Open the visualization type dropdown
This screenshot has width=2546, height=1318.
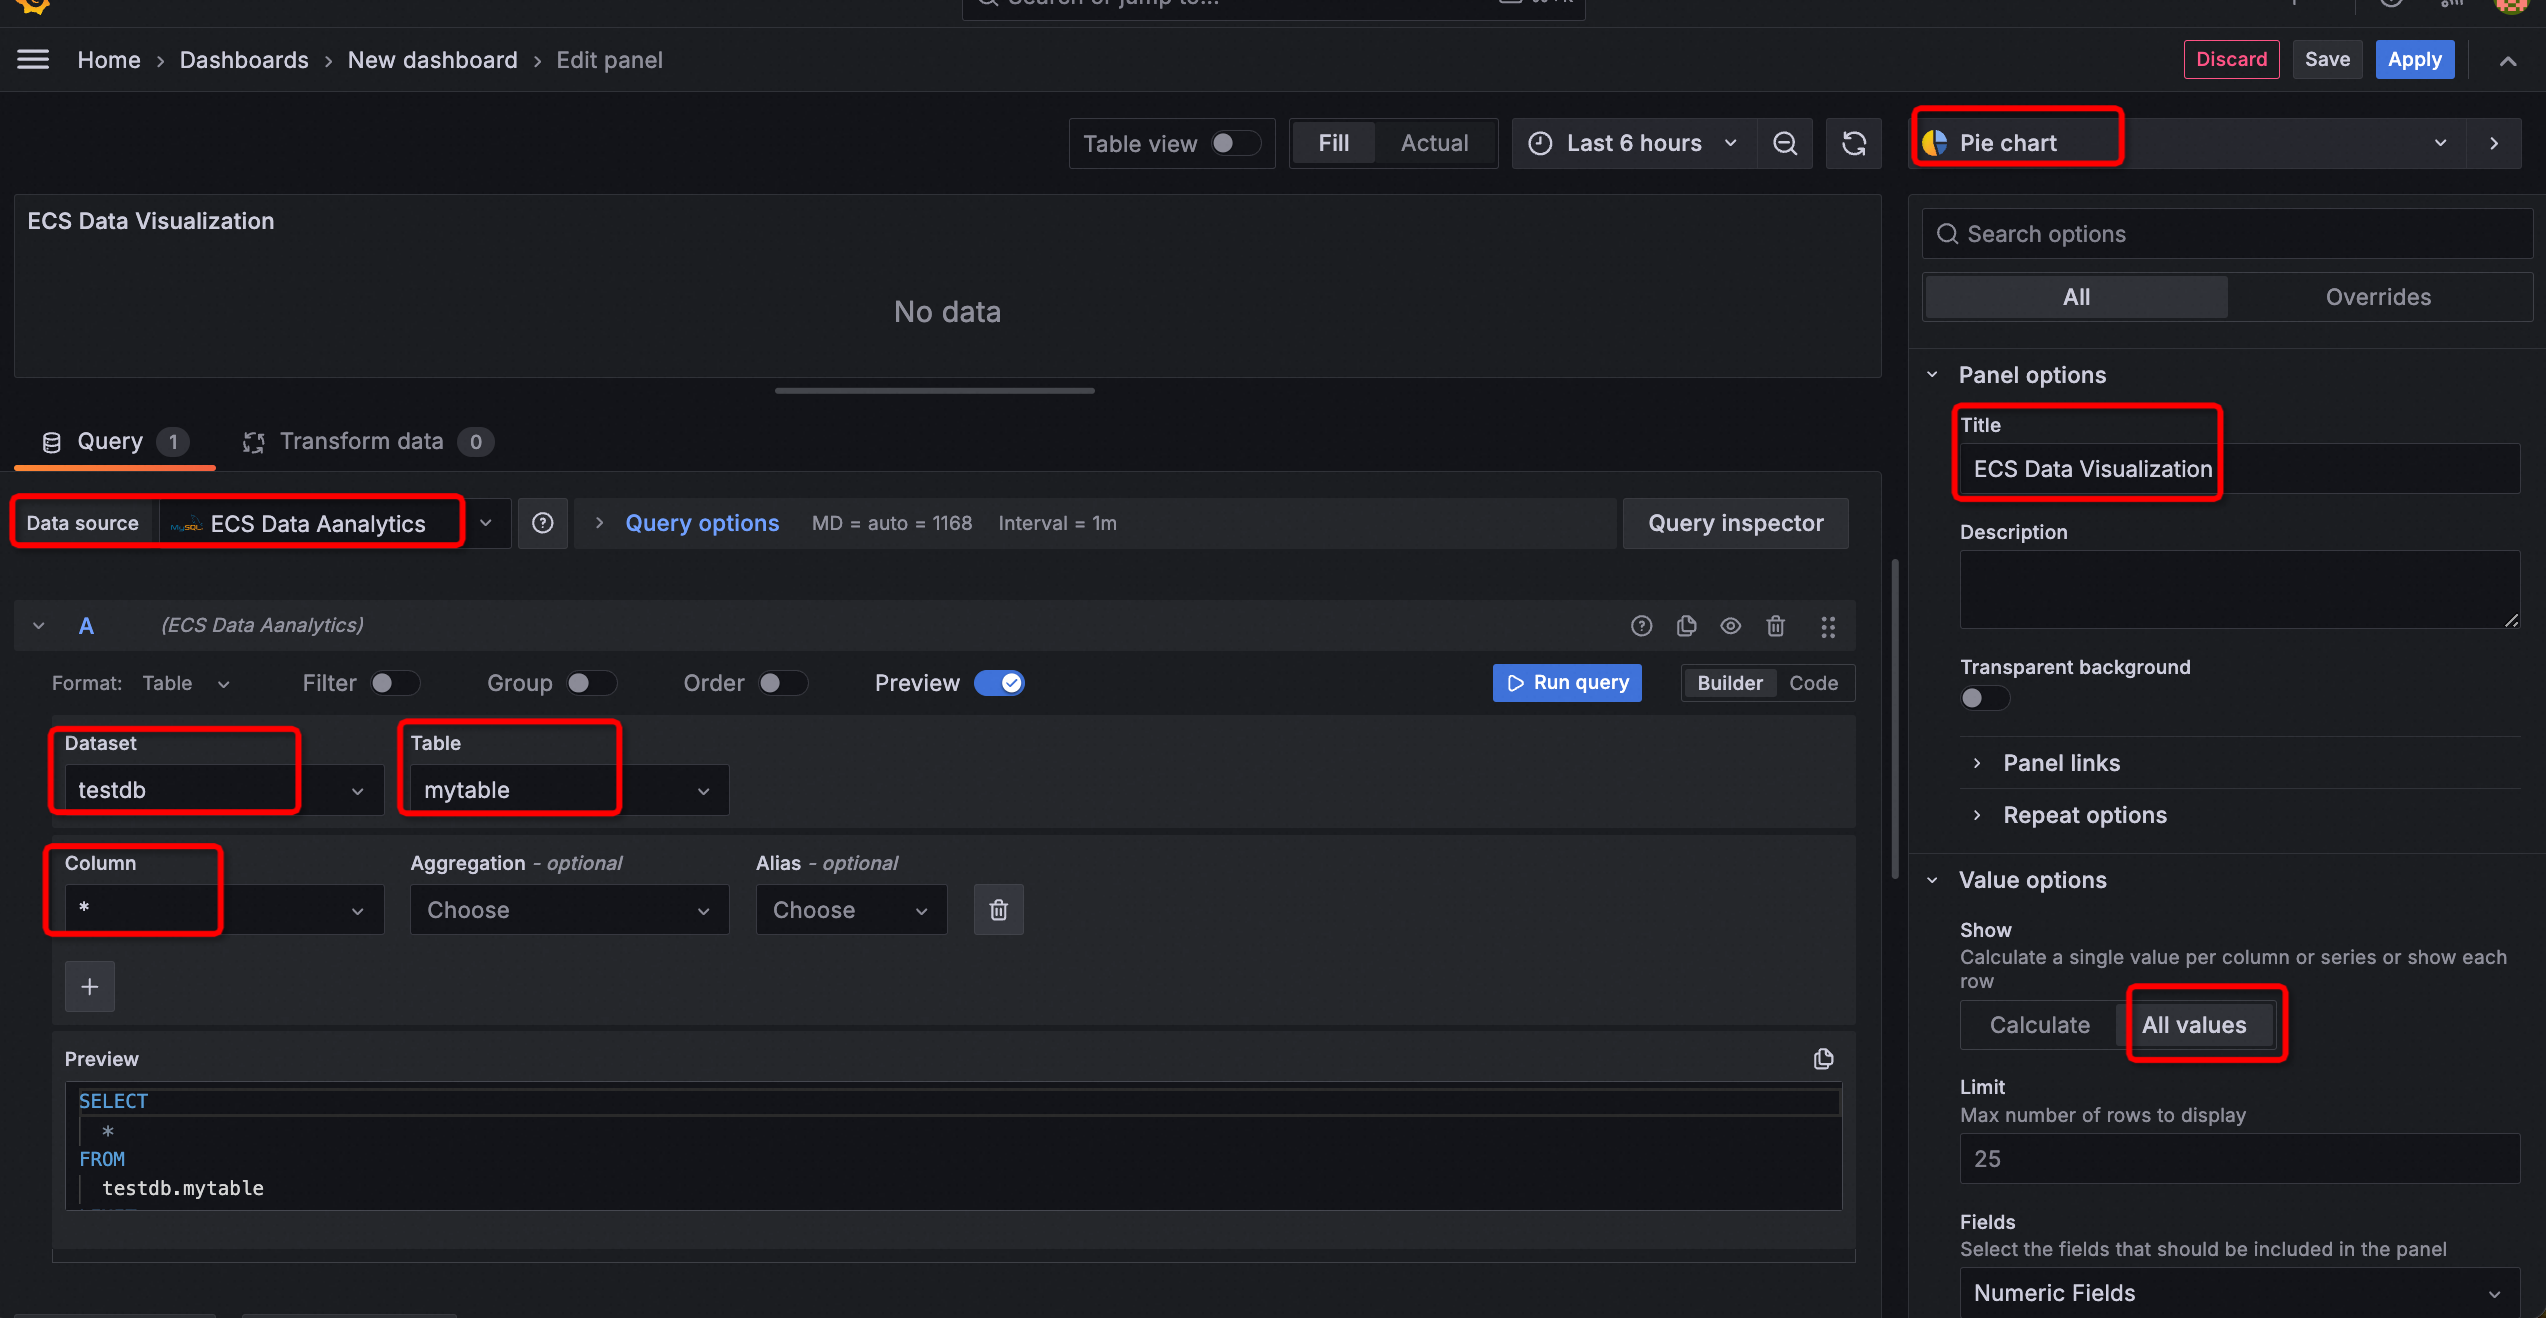tap(2190, 143)
